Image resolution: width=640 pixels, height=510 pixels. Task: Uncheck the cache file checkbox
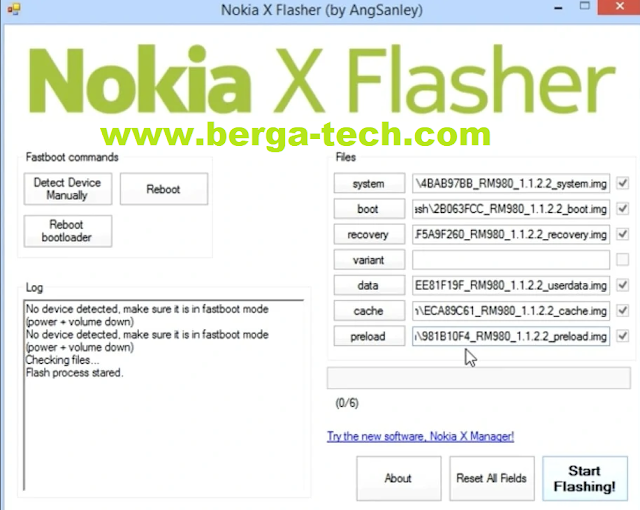click(622, 310)
